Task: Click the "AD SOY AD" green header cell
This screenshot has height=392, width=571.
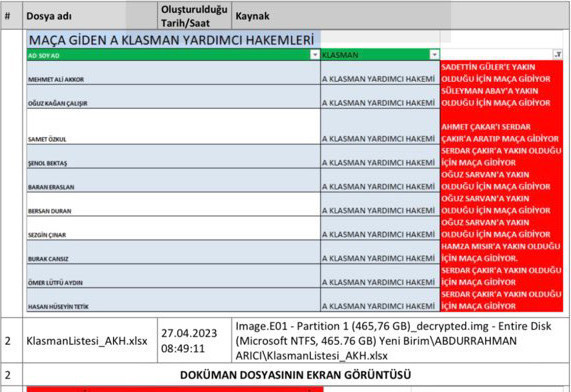Action: point(173,55)
